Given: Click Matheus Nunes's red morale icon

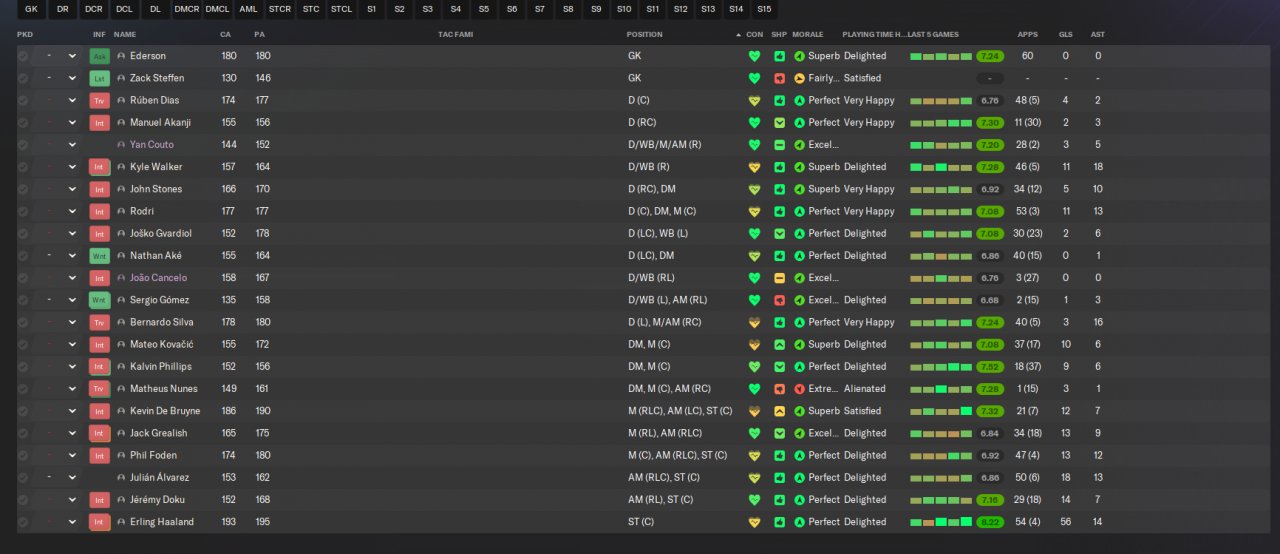Looking at the screenshot, I should click(x=799, y=388).
